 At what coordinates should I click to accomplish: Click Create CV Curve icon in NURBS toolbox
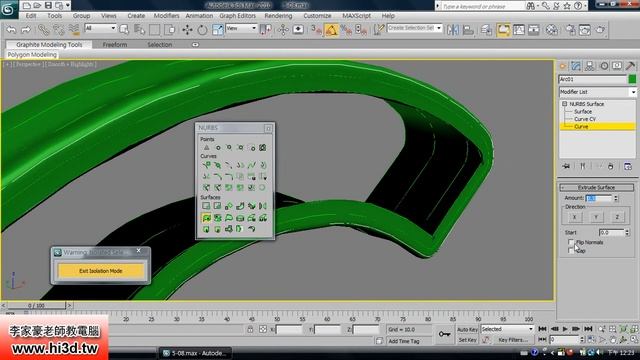click(207, 165)
